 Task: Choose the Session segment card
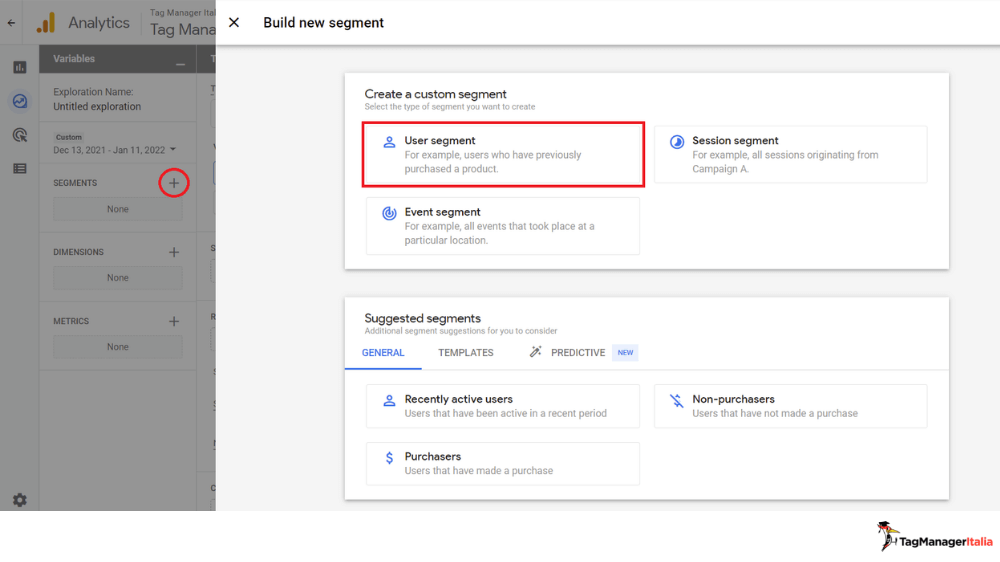coord(791,154)
